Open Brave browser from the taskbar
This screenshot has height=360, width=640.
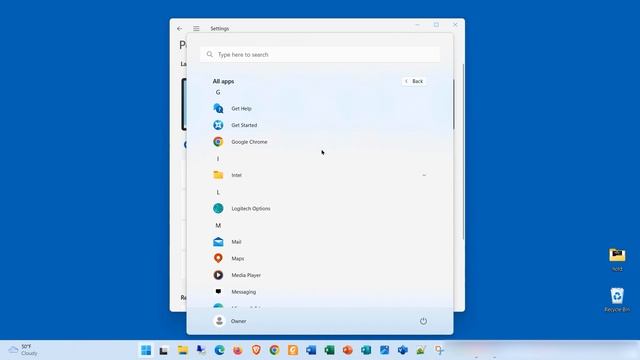click(256, 350)
